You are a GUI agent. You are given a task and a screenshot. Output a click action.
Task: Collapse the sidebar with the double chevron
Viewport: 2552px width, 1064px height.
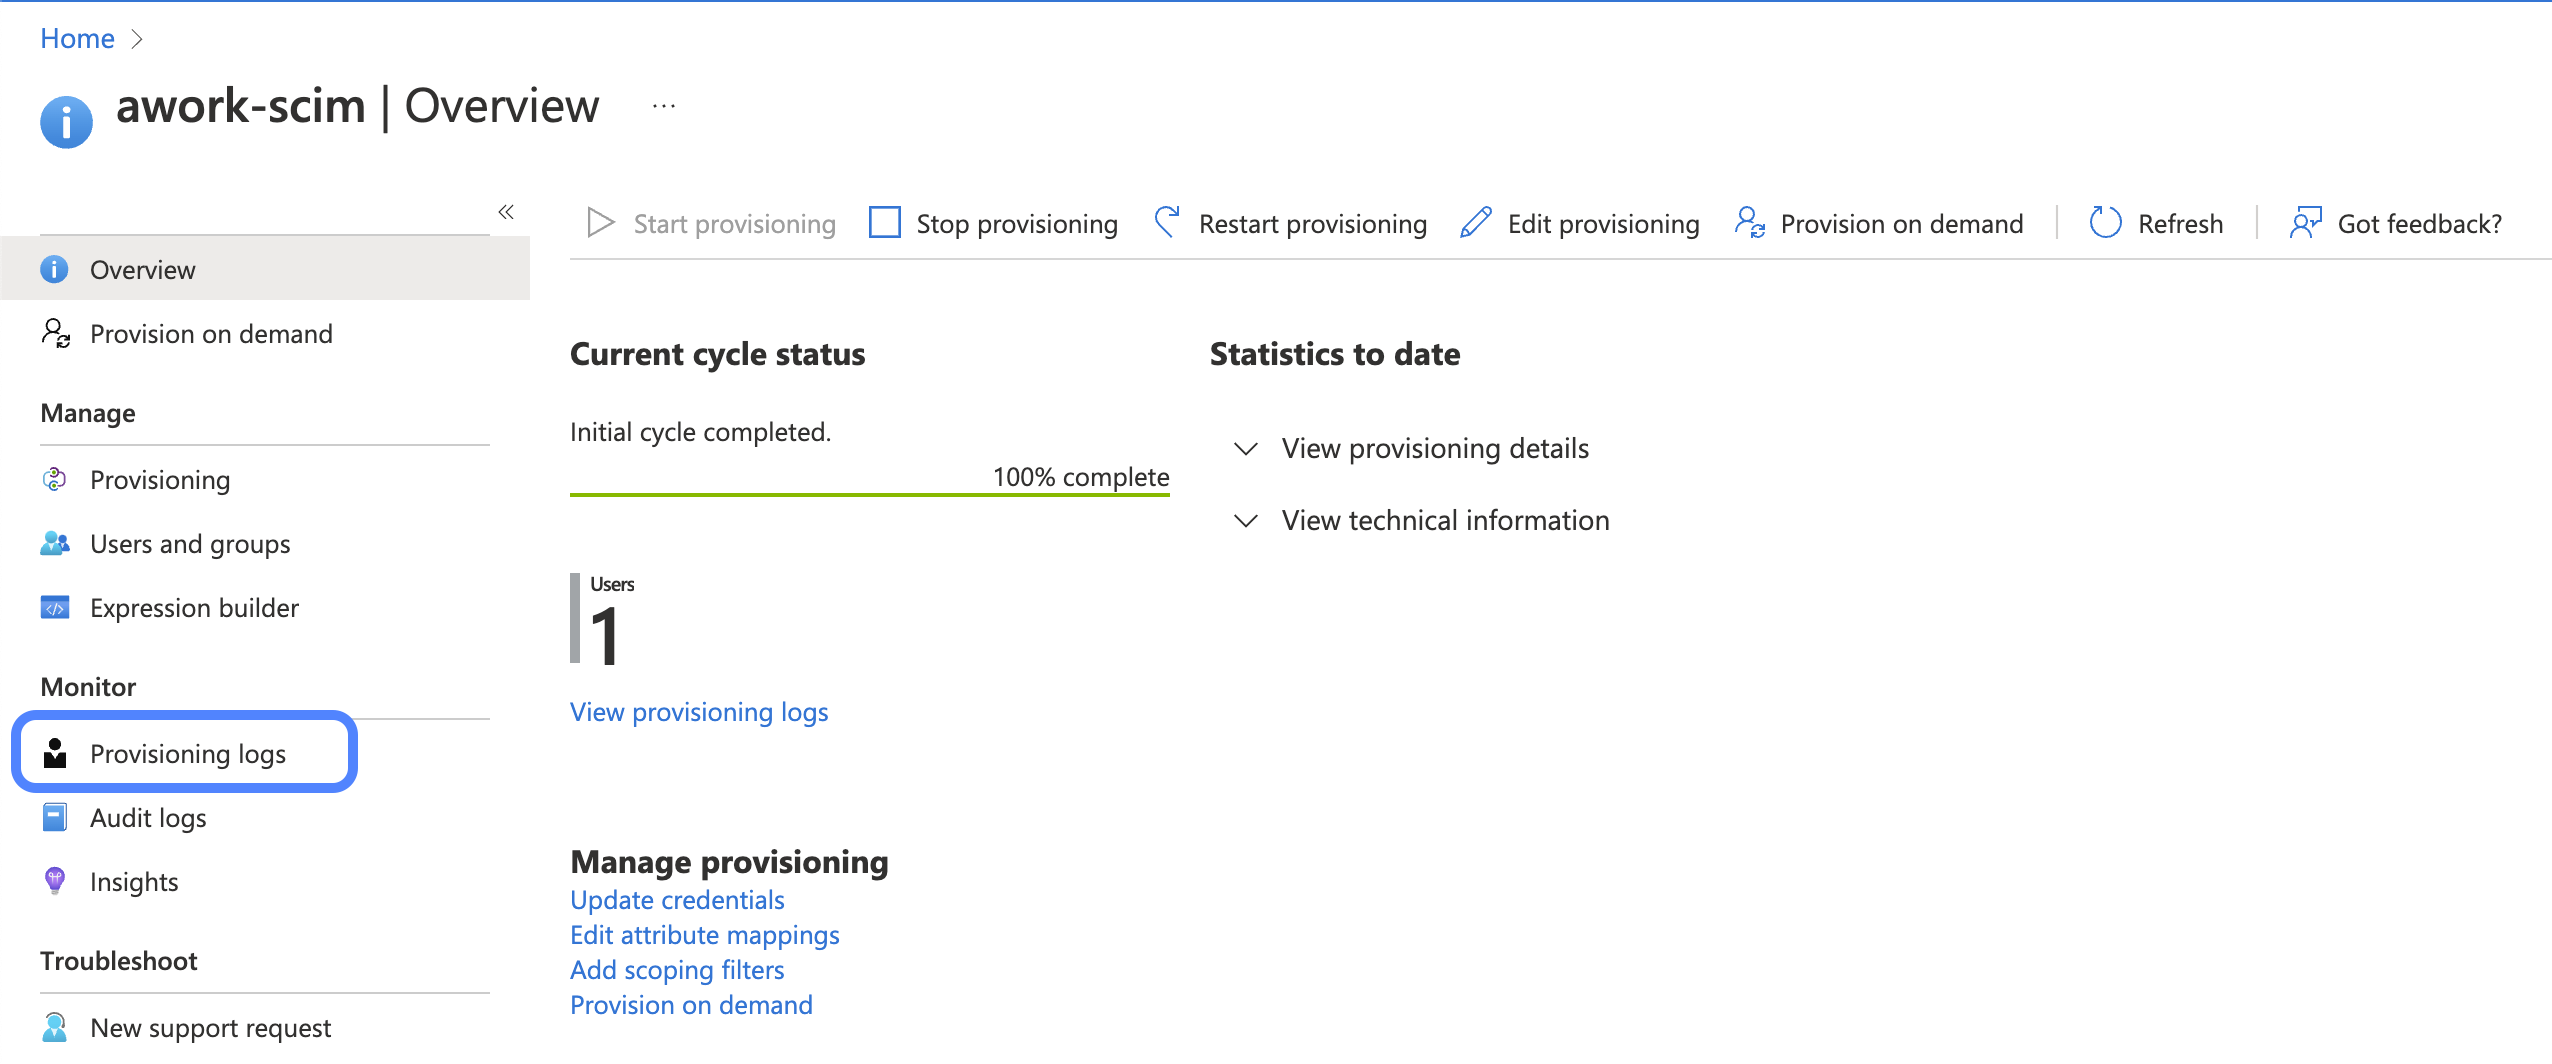[x=506, y=212]
